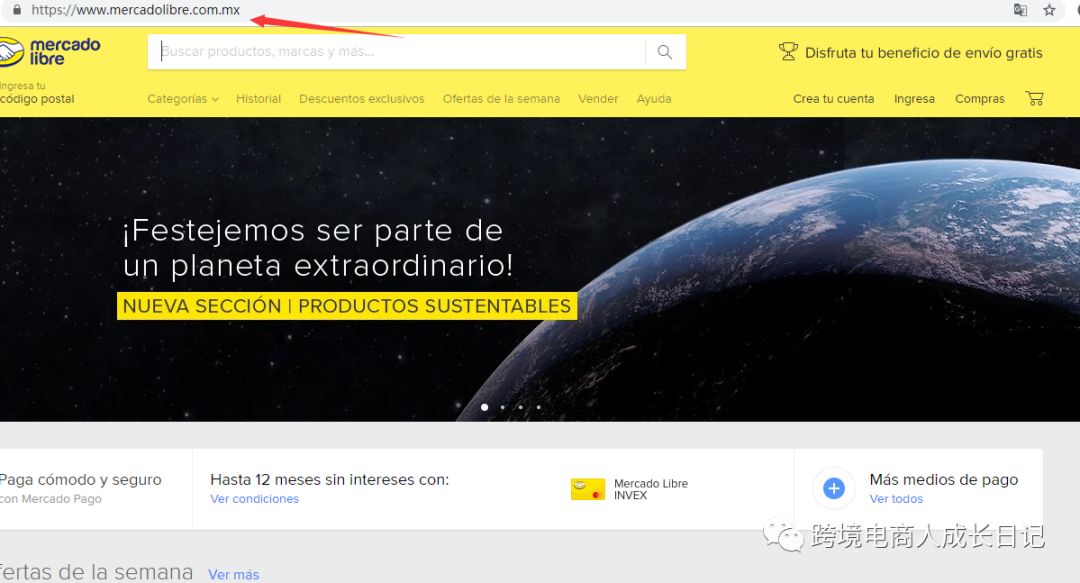
Task: Click the search magnifier icon
Action: pyautogui.click(x=665, y=52)
